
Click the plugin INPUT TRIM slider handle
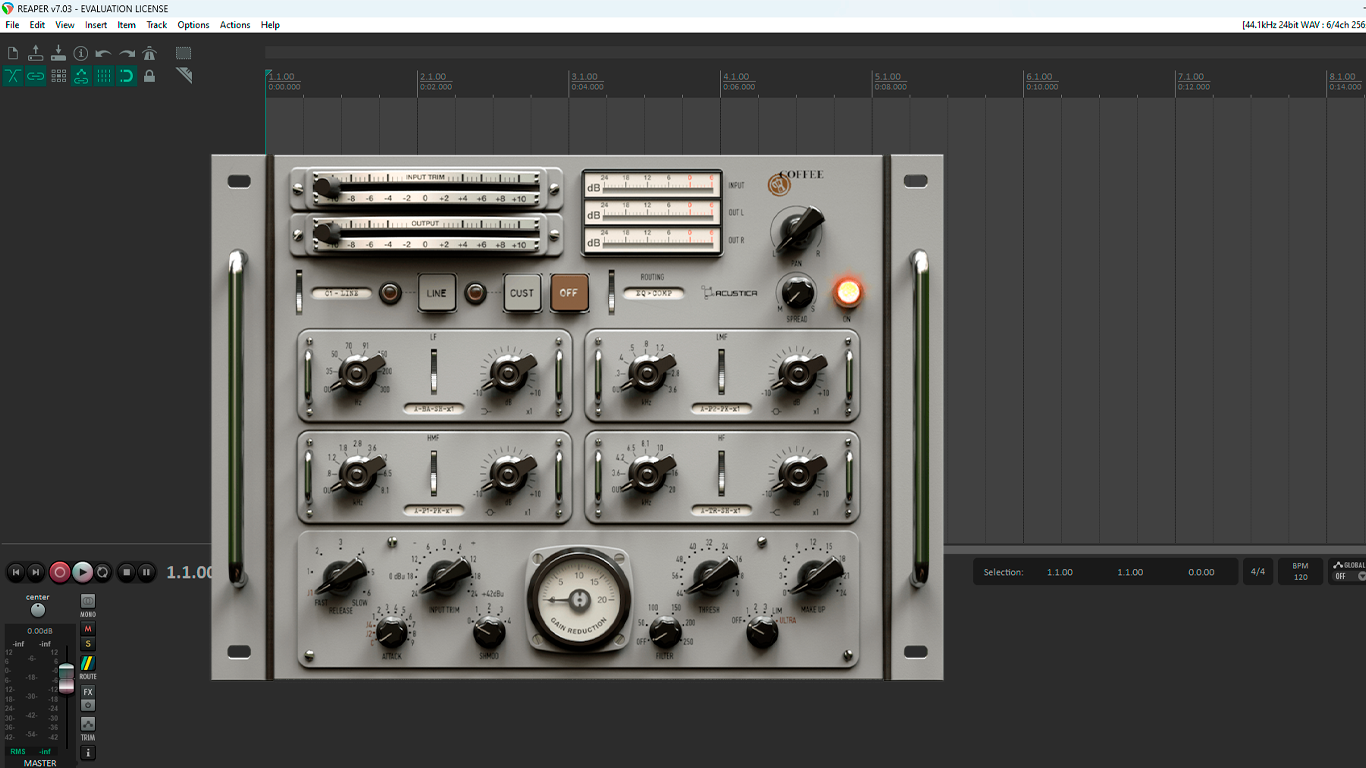(x=326, y=187)
